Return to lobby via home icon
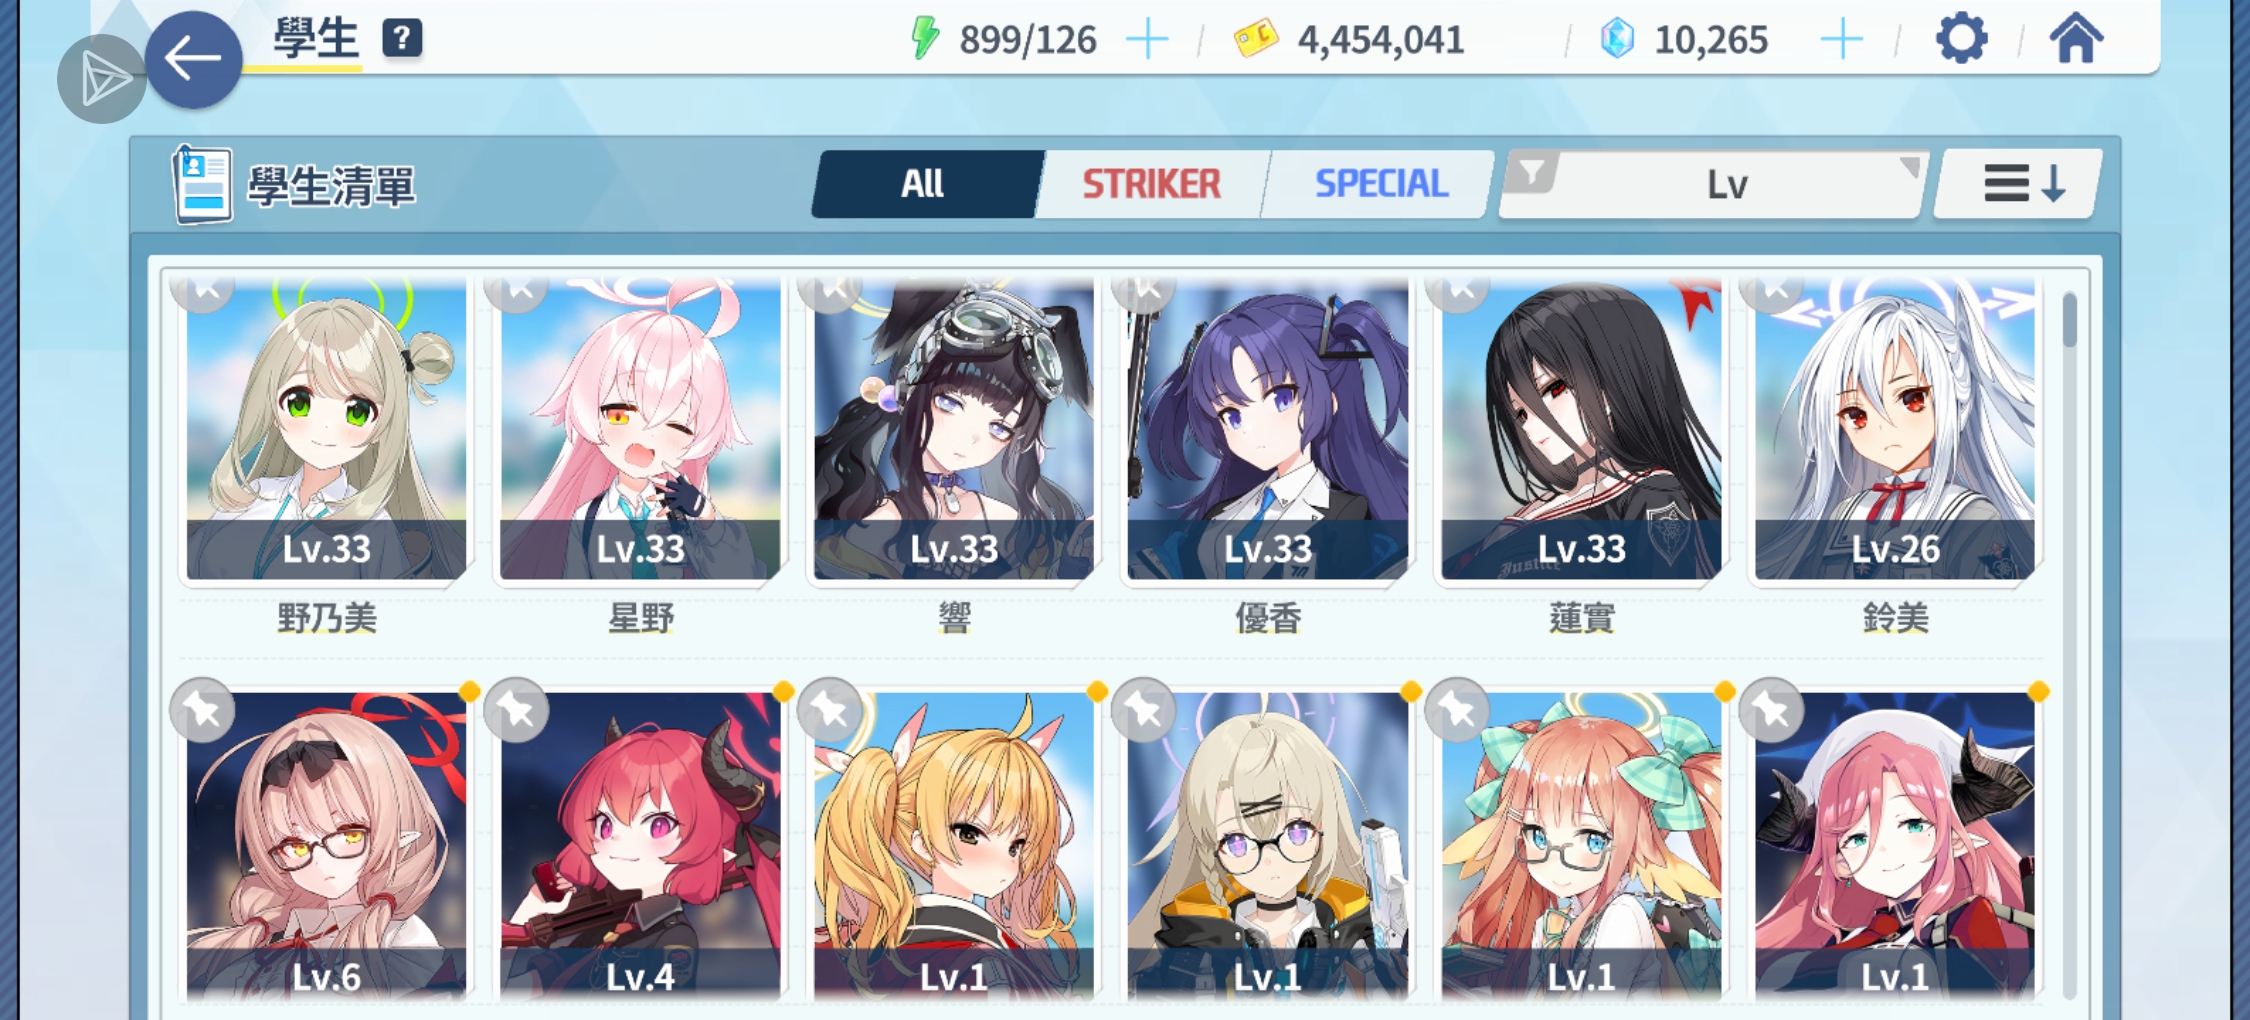Viewport: 2250px width, 1020px height. point(2076,39)
